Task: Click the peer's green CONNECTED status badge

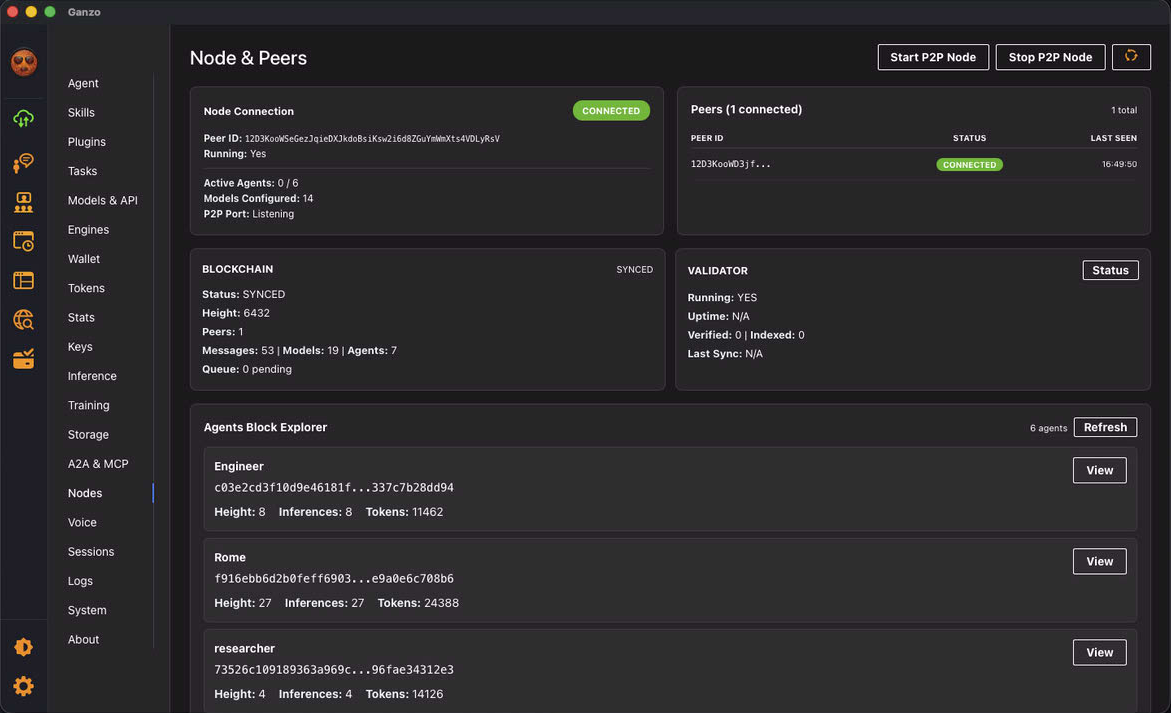Action: coord(969,164)
